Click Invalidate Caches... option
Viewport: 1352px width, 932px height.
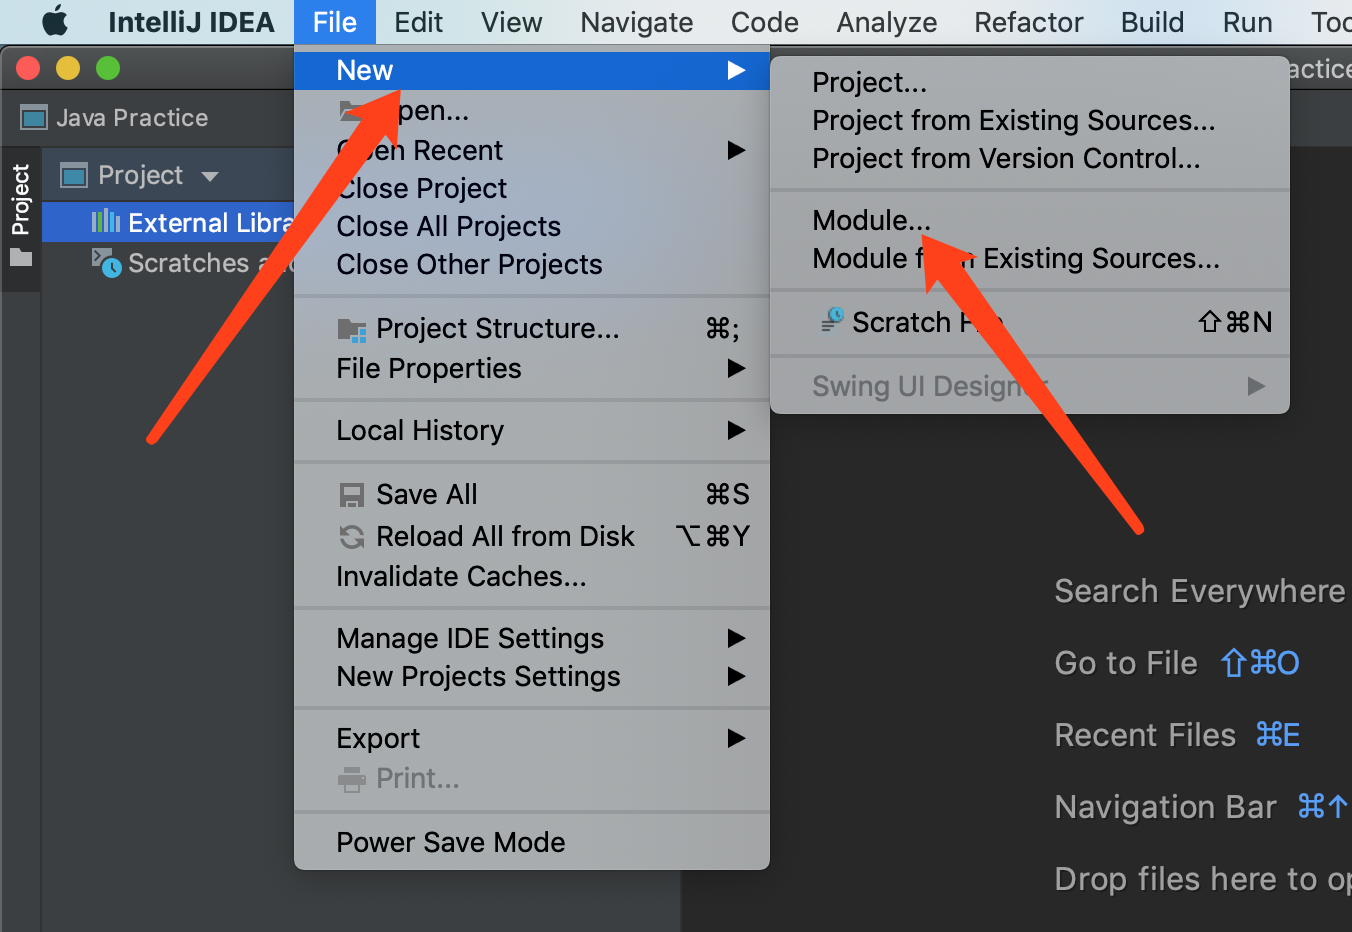coord(461,577)
